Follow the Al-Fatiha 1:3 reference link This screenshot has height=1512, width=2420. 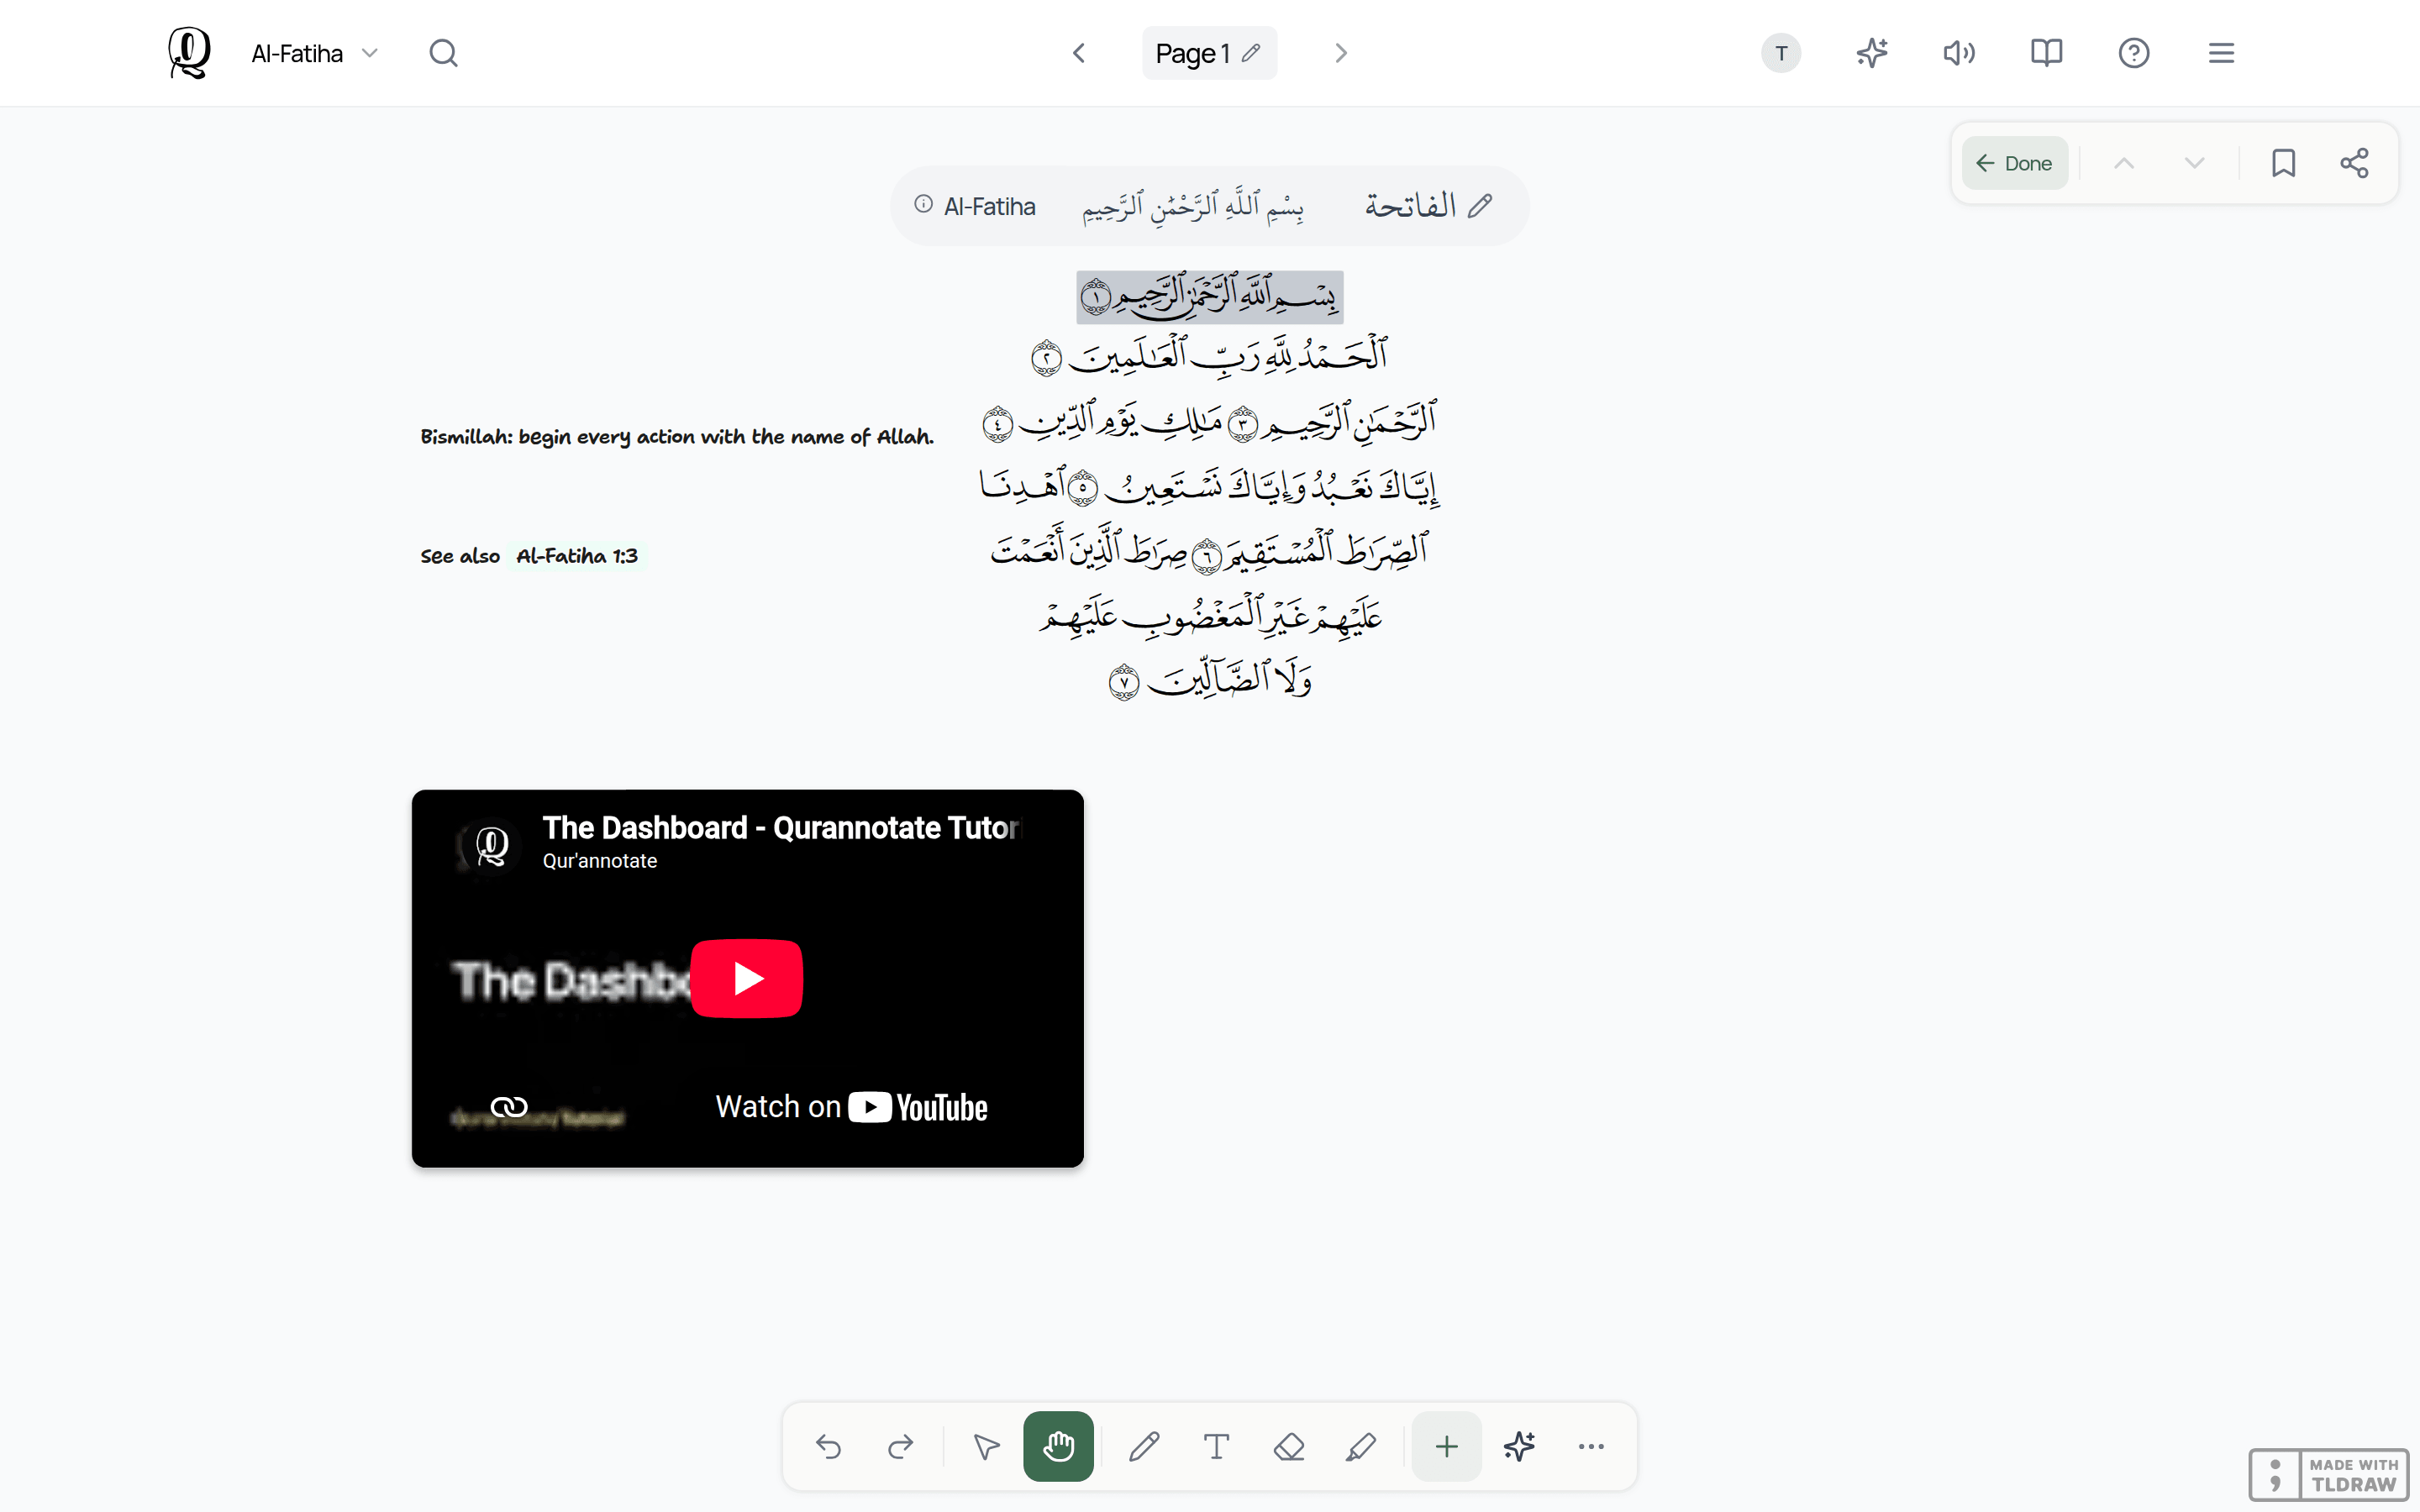(x=577, y=556)
